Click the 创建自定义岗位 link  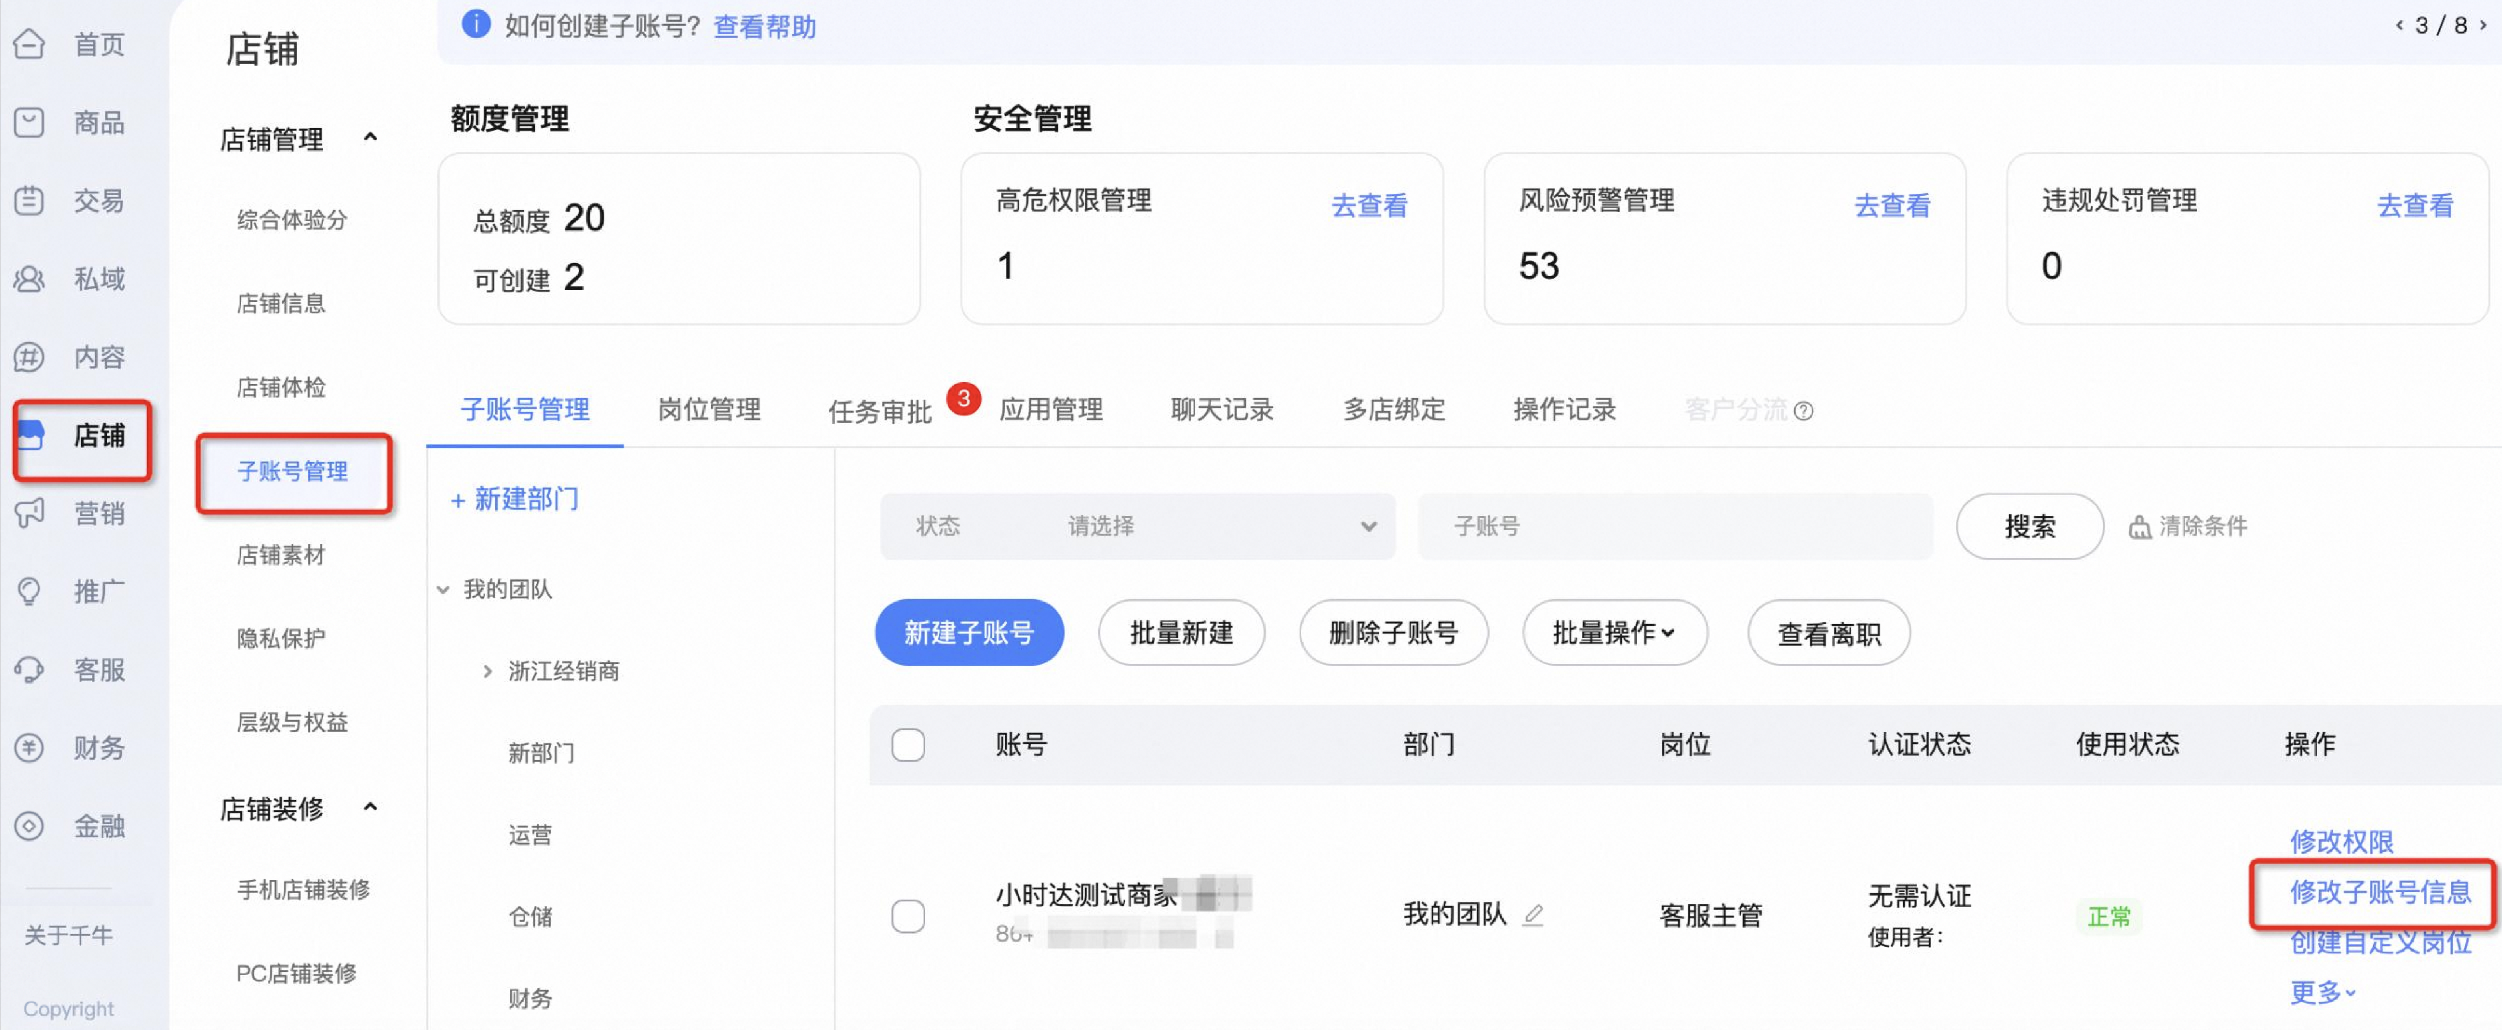(x=2381, y=942)
